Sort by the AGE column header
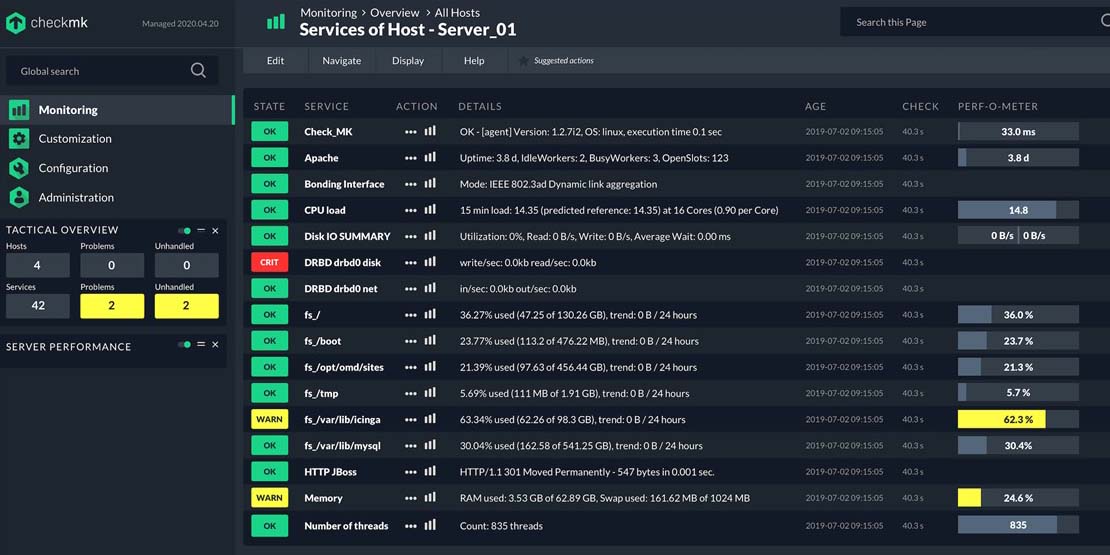The image size is (1110, 555). click(816, 106)
